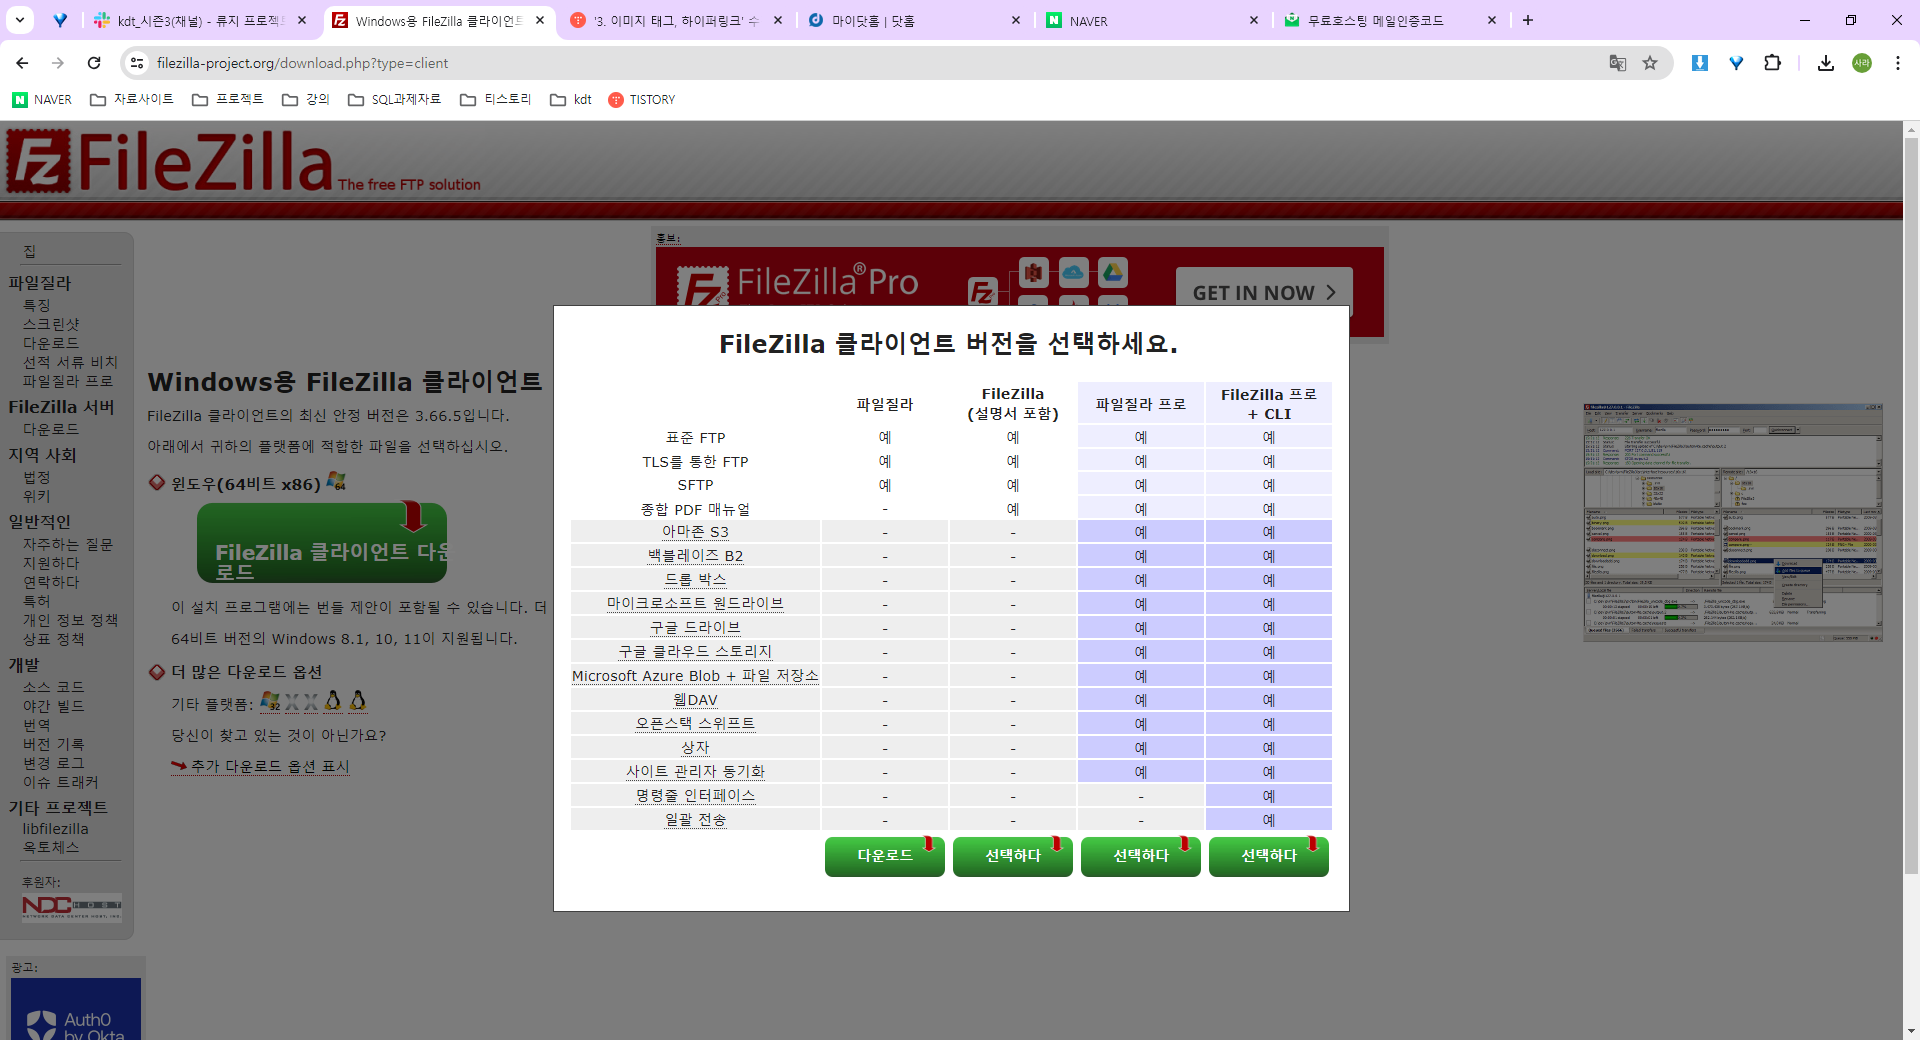Open 자료사이트 bookmark folder
This screenshot has height=1040, width=1920.
coord(132,99)
